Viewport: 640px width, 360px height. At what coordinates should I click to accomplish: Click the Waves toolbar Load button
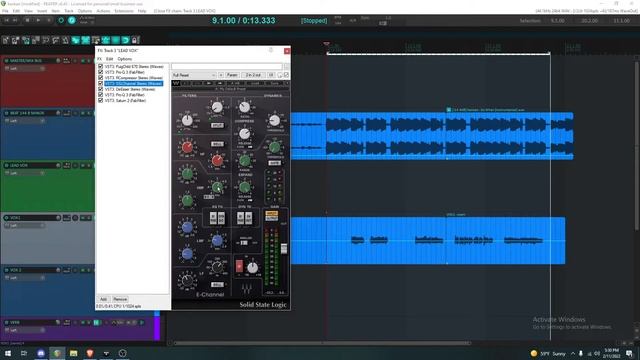coord(255,83)
